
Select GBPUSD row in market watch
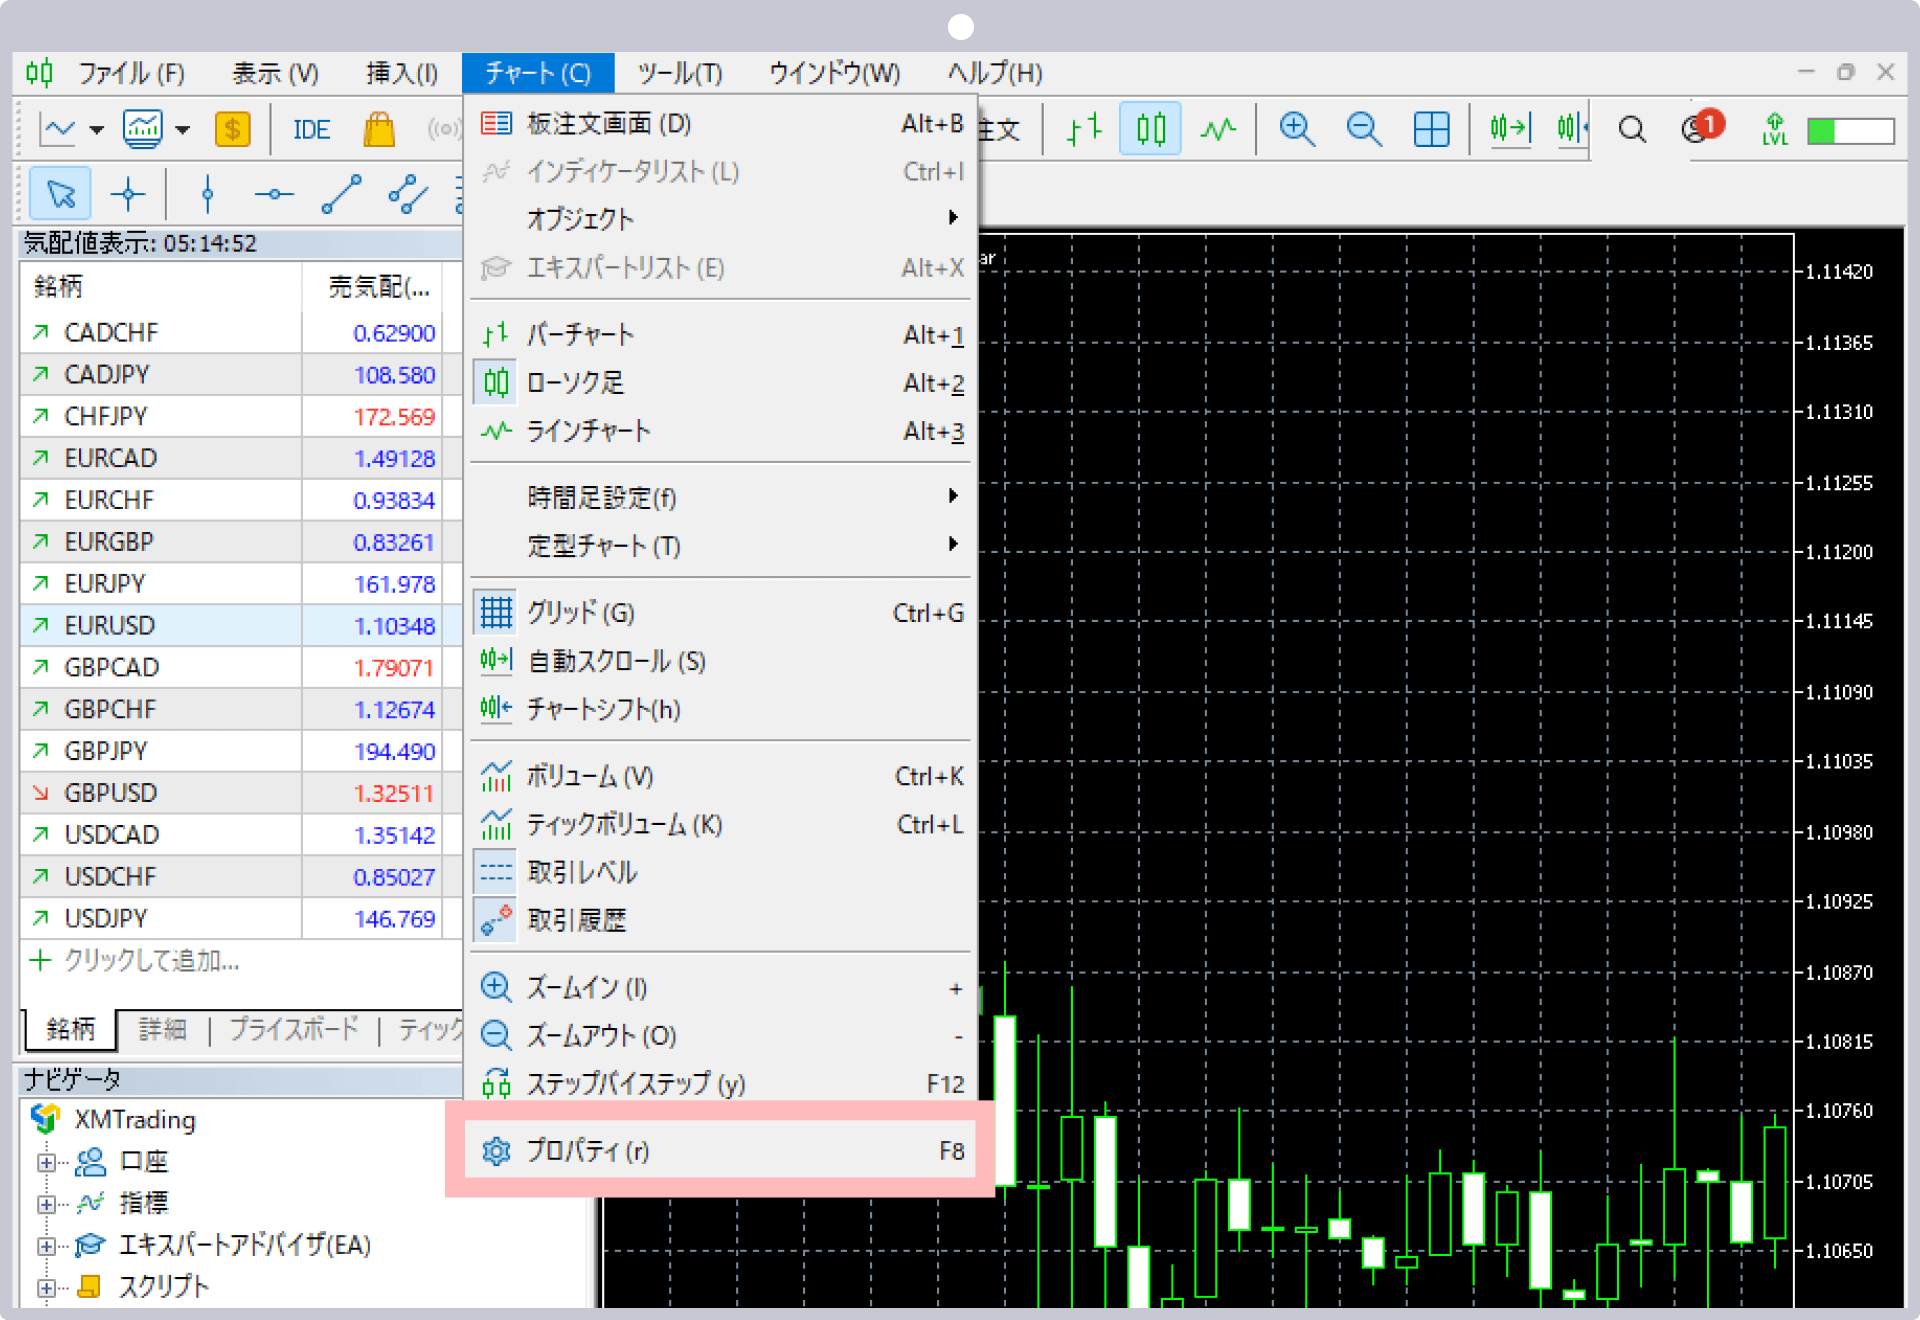click(x=240, y=792)
